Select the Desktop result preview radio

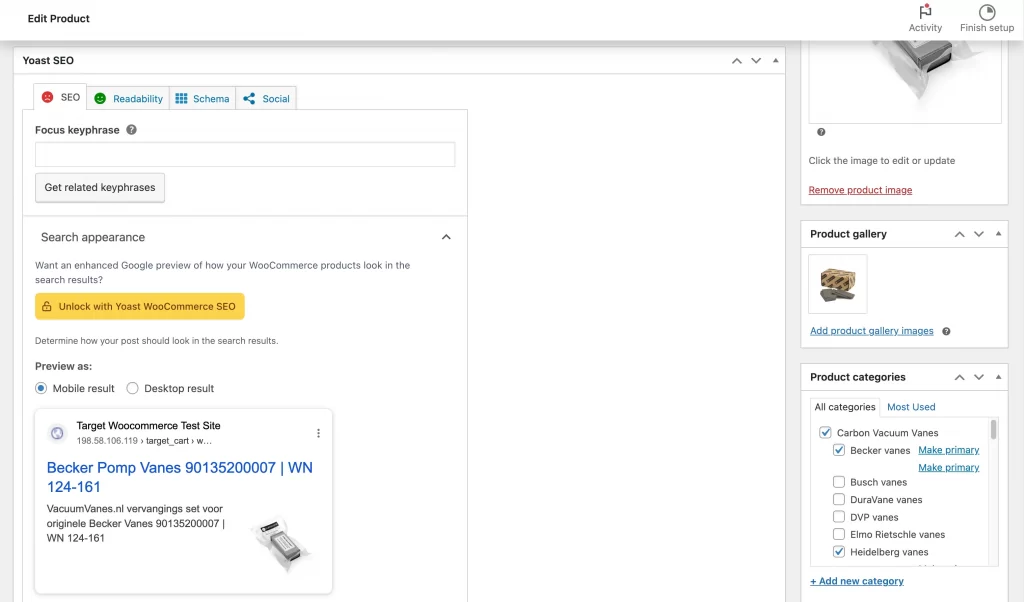click(133, 388)
